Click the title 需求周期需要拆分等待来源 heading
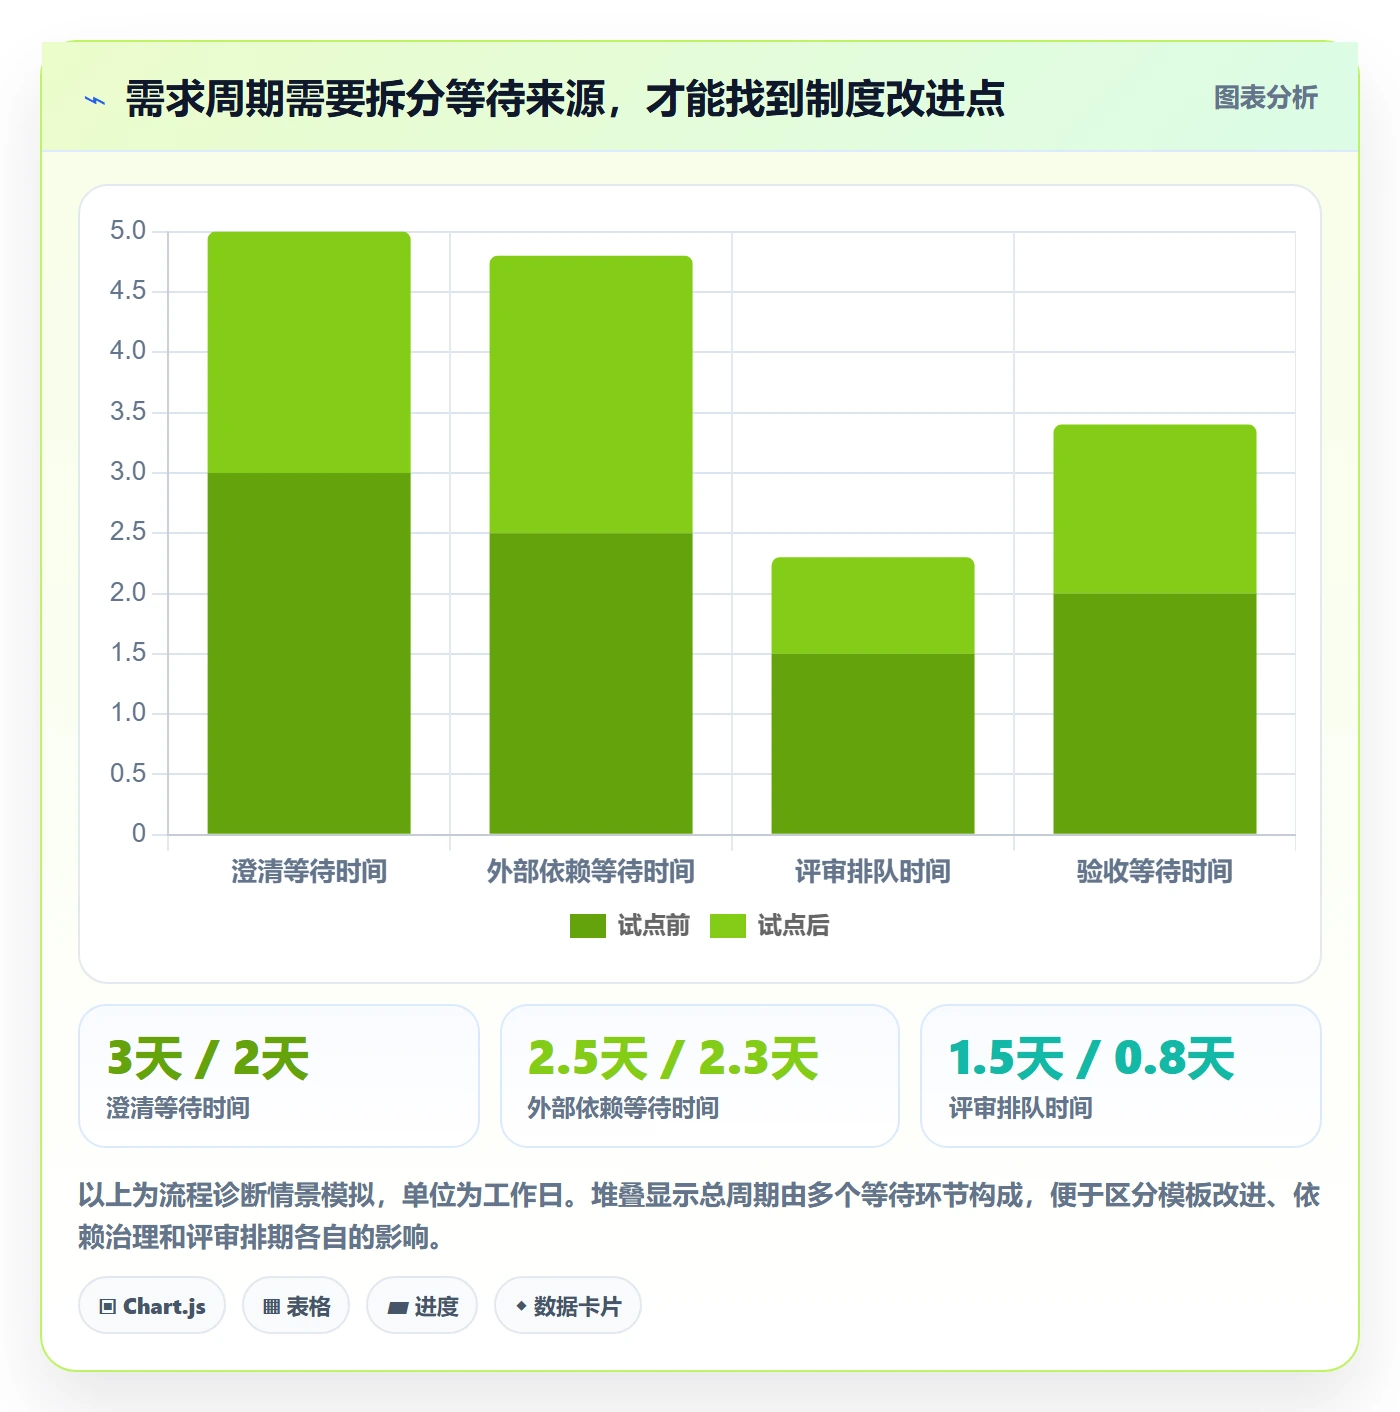 pos(565,99)
